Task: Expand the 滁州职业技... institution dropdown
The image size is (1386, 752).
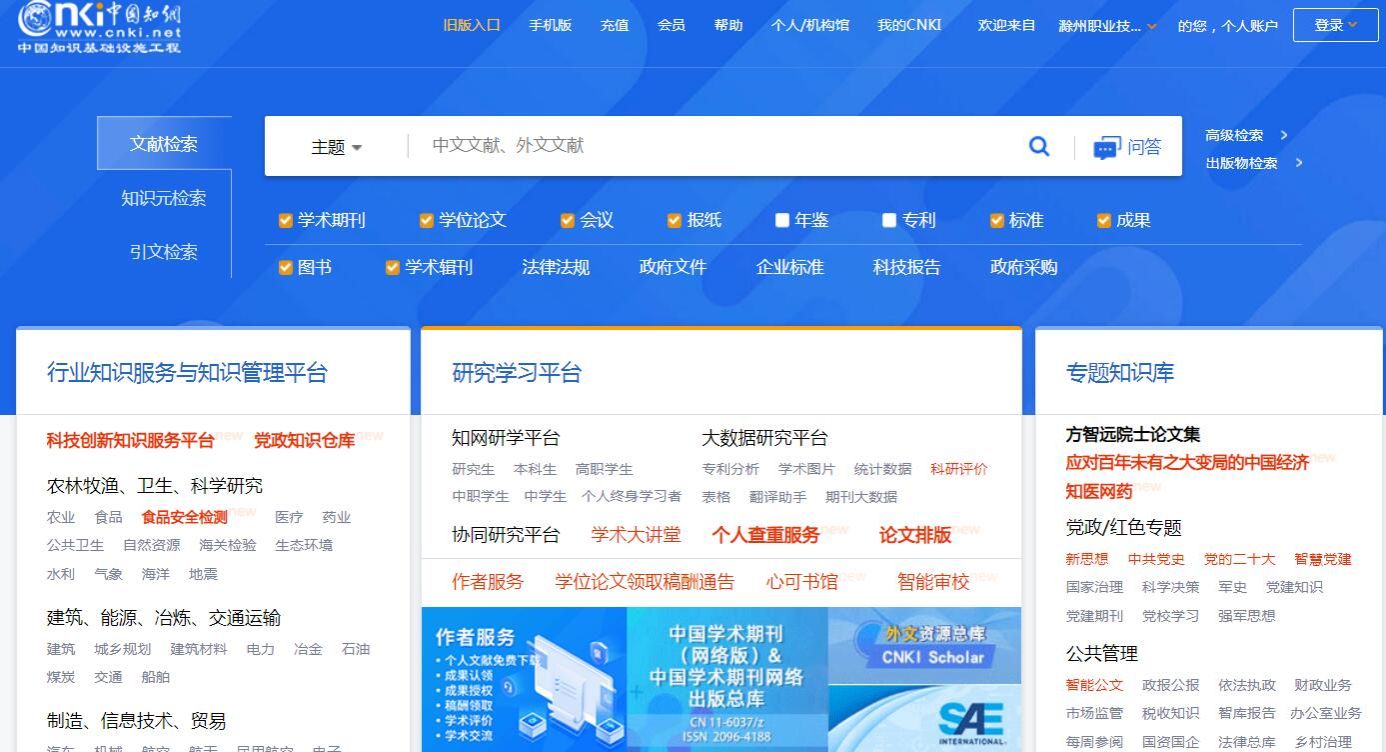Action: (x=1108, y=26)
